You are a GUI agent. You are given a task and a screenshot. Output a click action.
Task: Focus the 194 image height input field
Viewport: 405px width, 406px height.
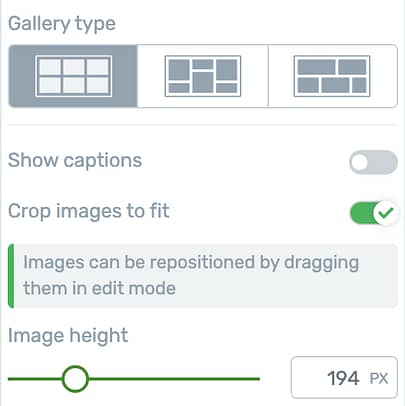coord(344,377)
